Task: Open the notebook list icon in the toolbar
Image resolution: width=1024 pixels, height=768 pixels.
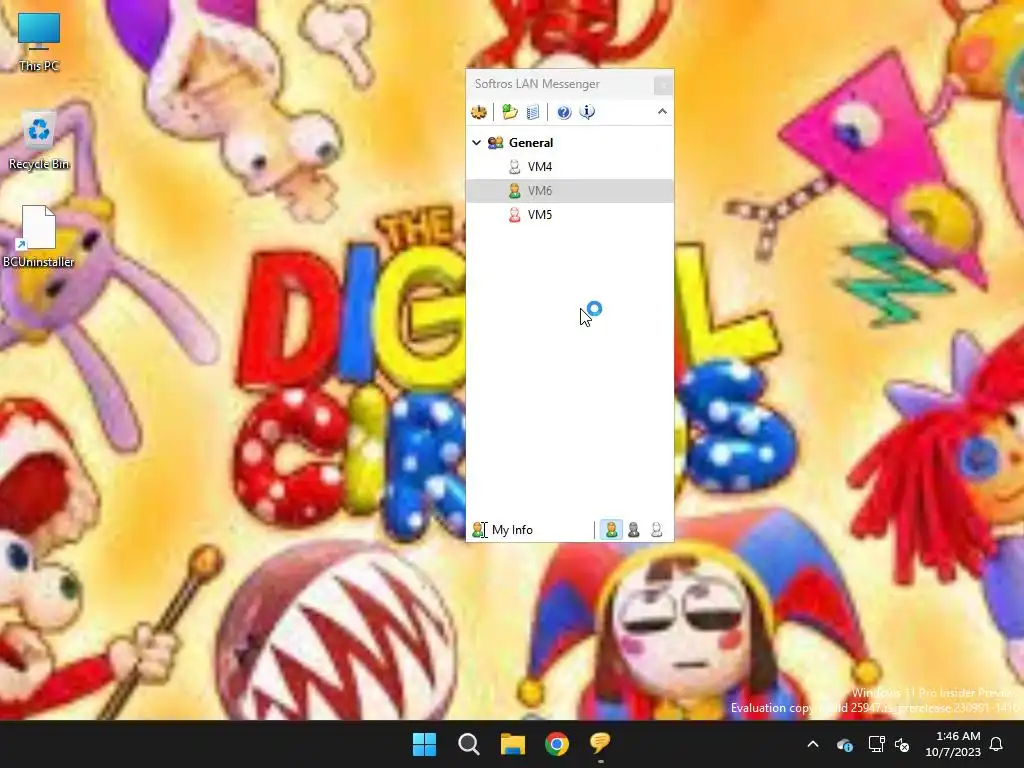Action: pyautogui.click(x=533, y=112)
